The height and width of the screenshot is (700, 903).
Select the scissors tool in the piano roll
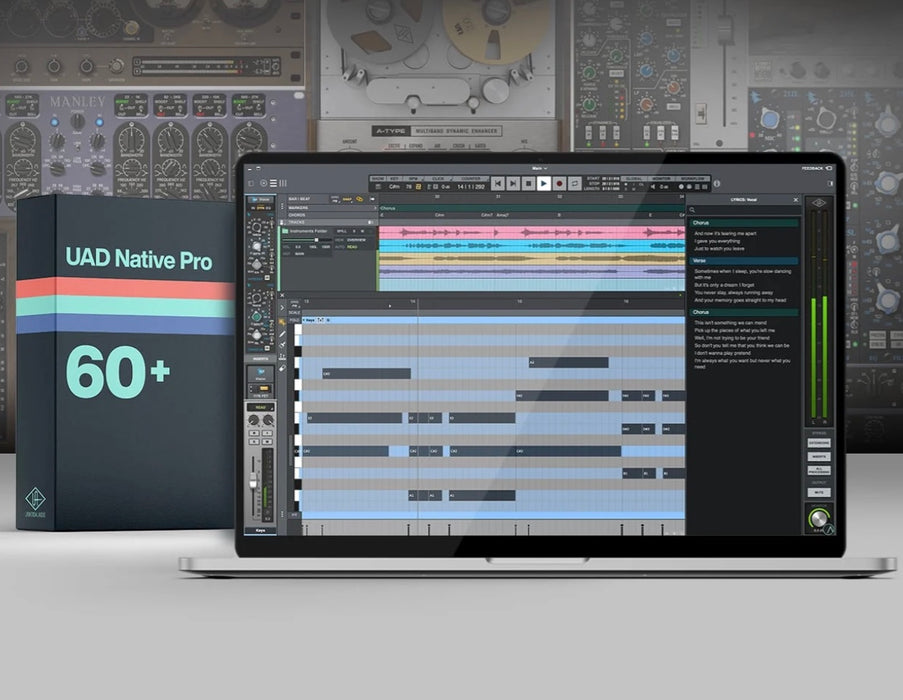[283, 345]
